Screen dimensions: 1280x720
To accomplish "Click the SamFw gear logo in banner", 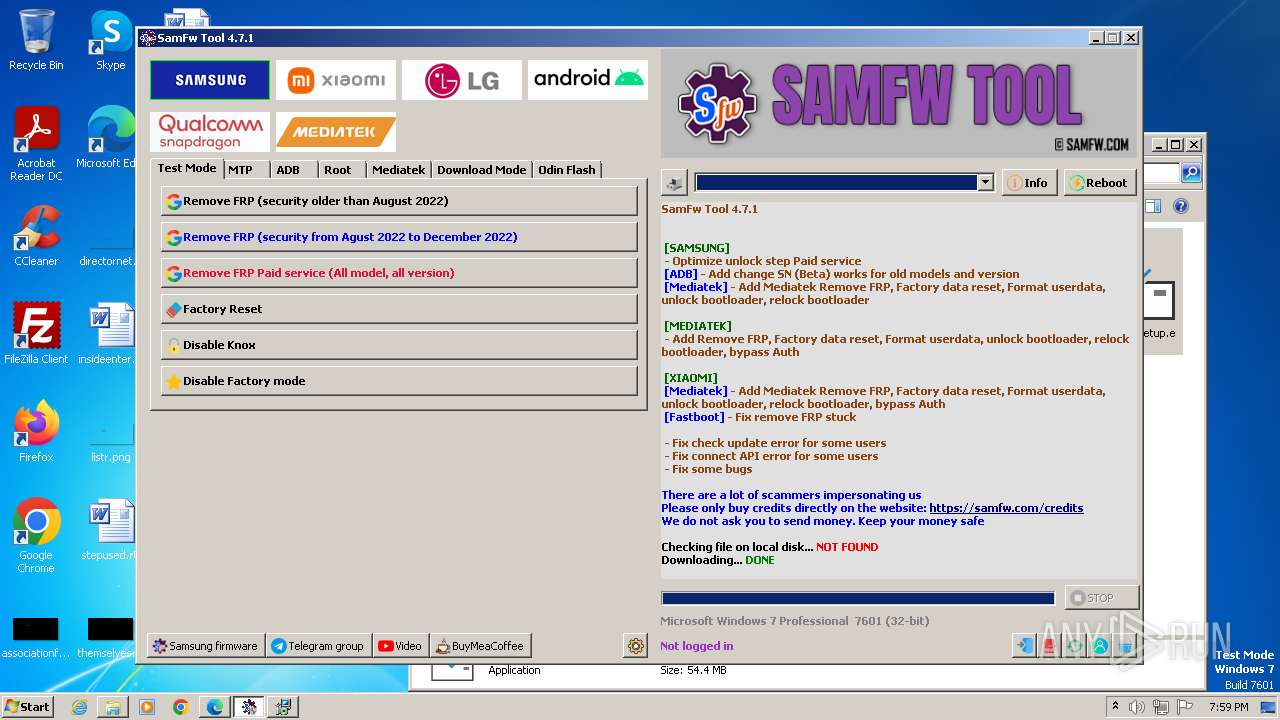I will coord(717,103).
